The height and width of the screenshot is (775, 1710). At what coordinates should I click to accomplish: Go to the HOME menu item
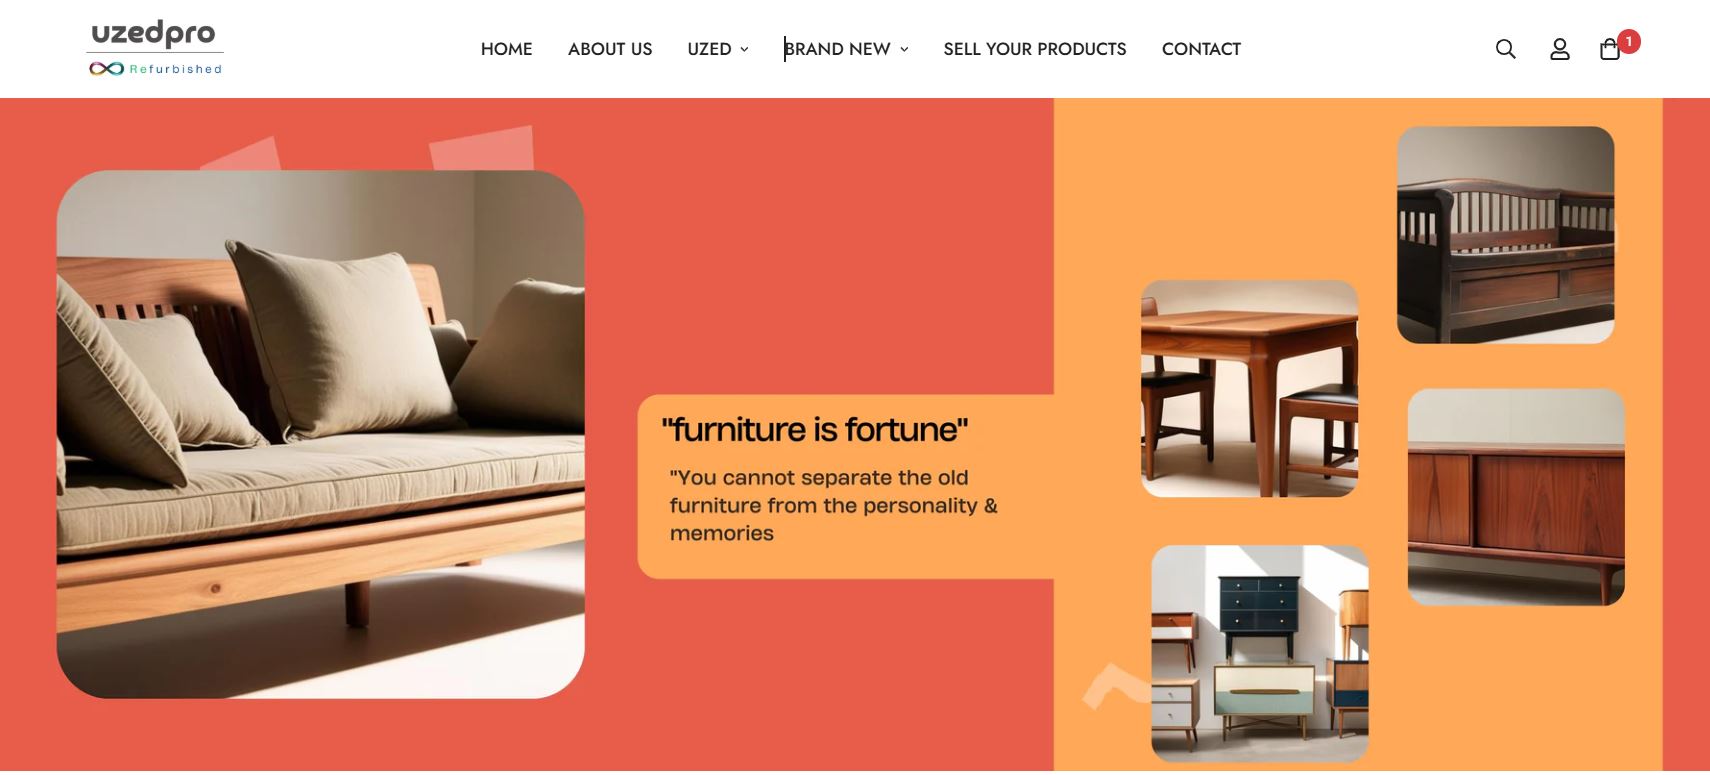506,49
